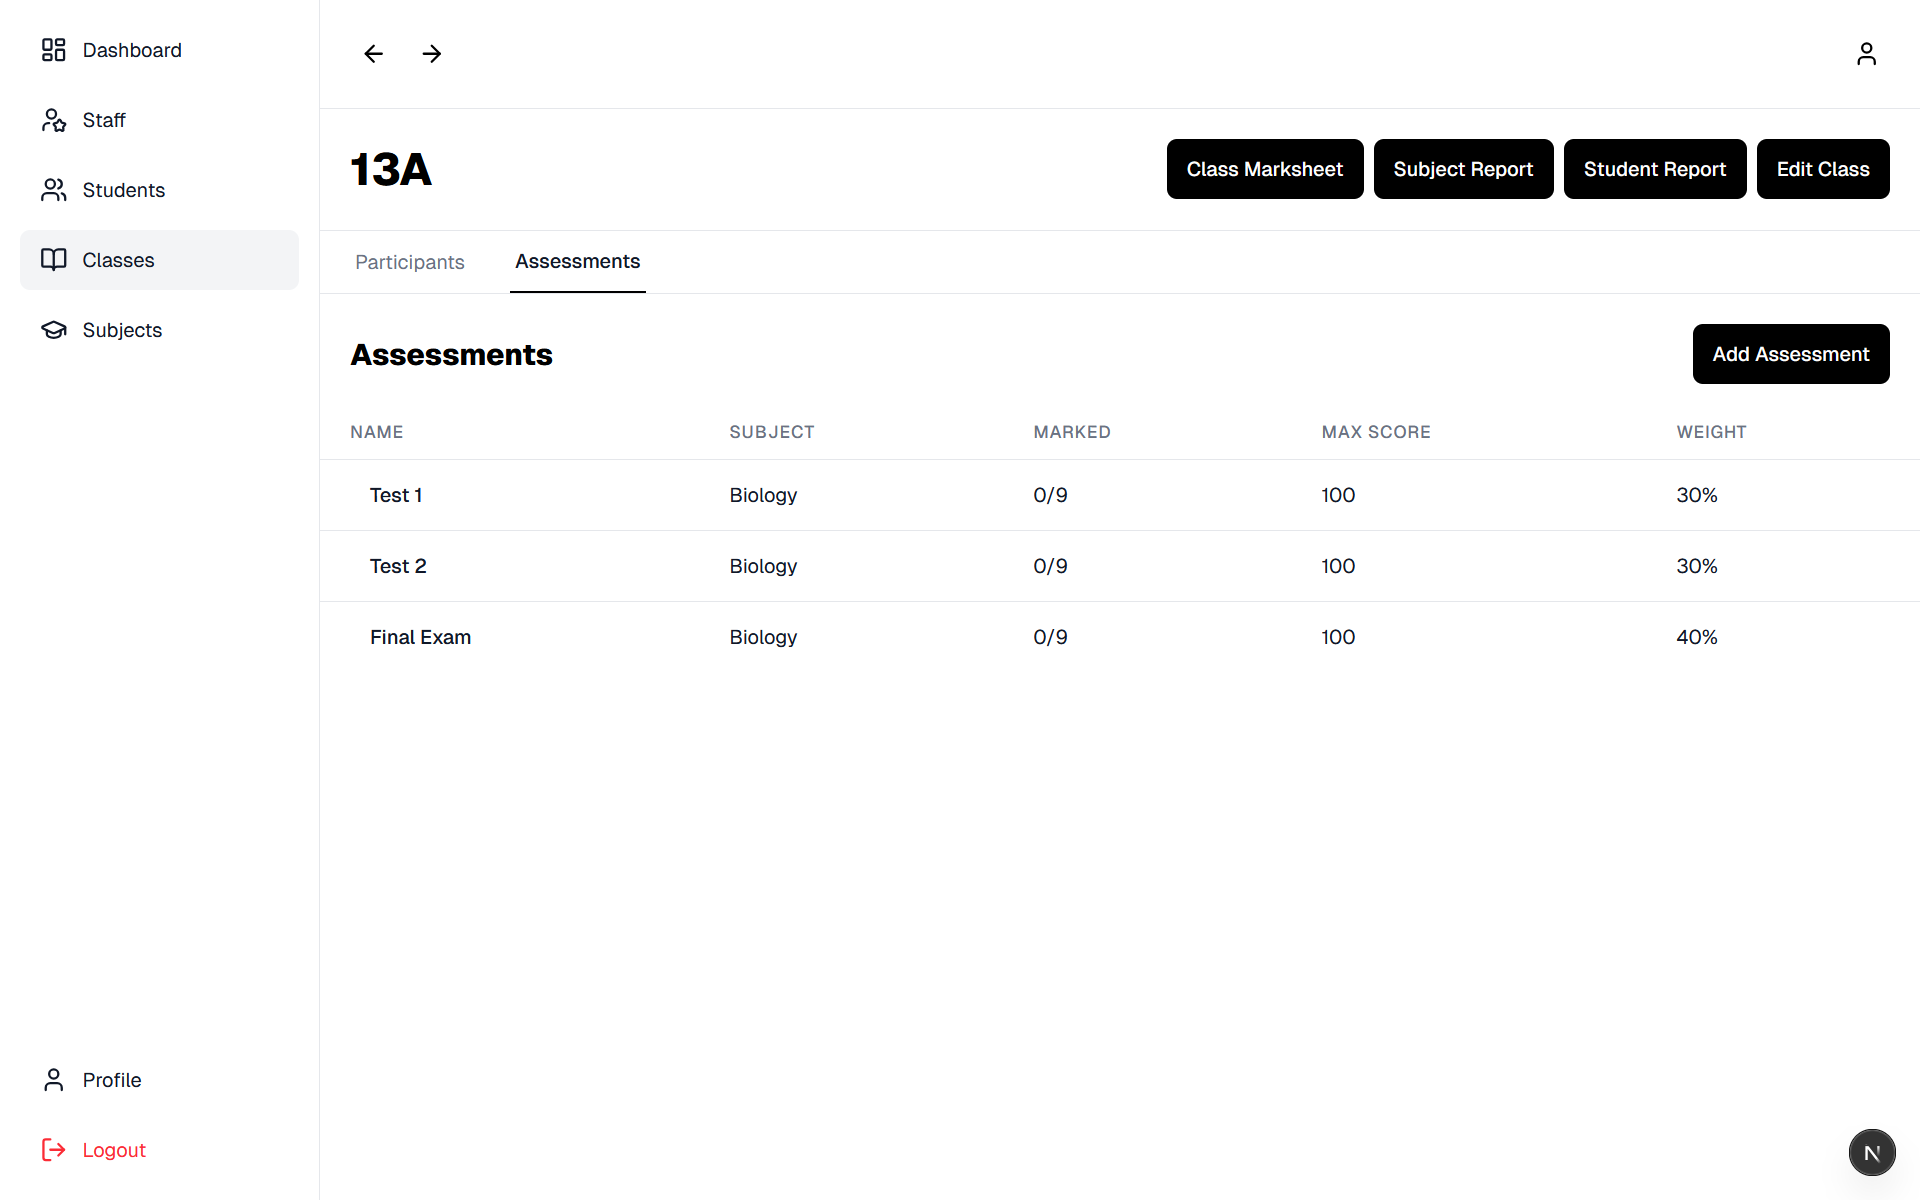Image resolution: width=1920 pixels, height=1200 pixels.
Task: Go forward using the right arrow
Action: coord(432,54)
